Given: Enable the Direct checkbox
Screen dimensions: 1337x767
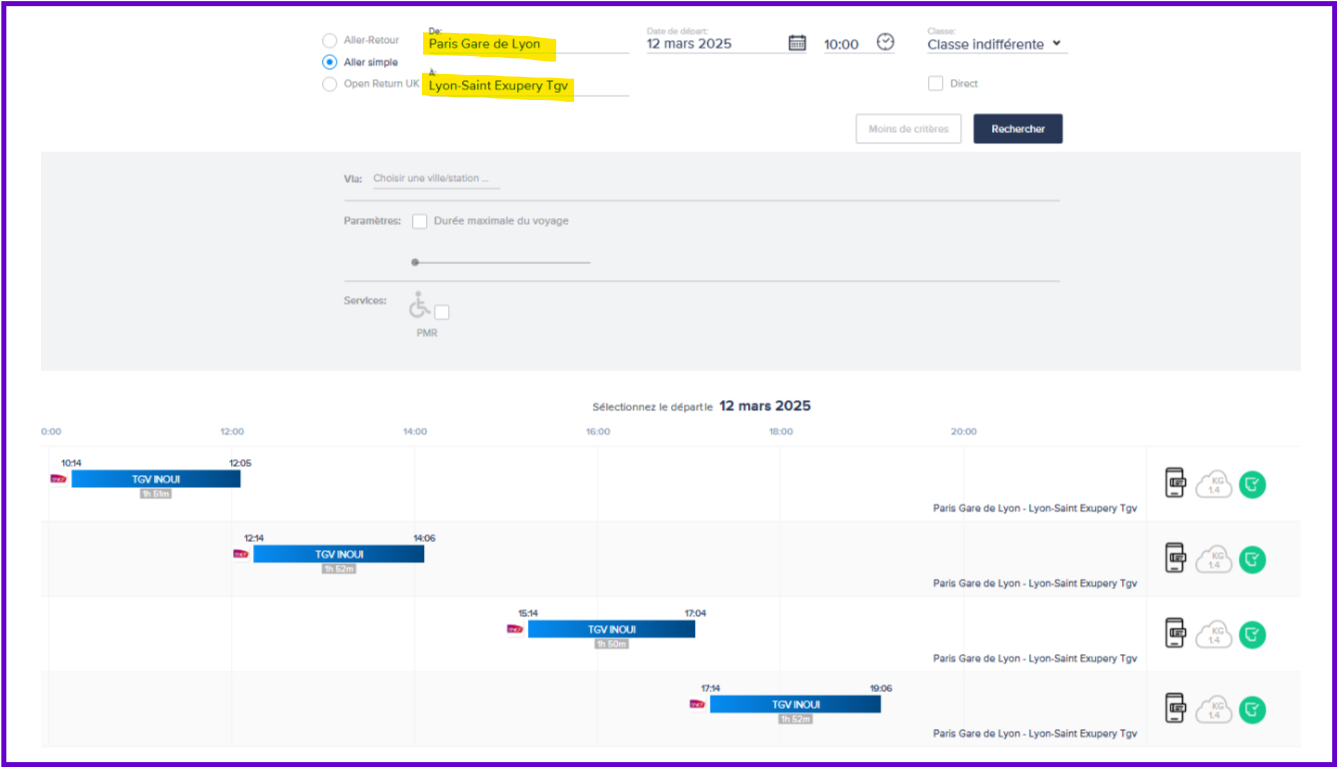Looking at the screenshot, I should coord(936,84).
